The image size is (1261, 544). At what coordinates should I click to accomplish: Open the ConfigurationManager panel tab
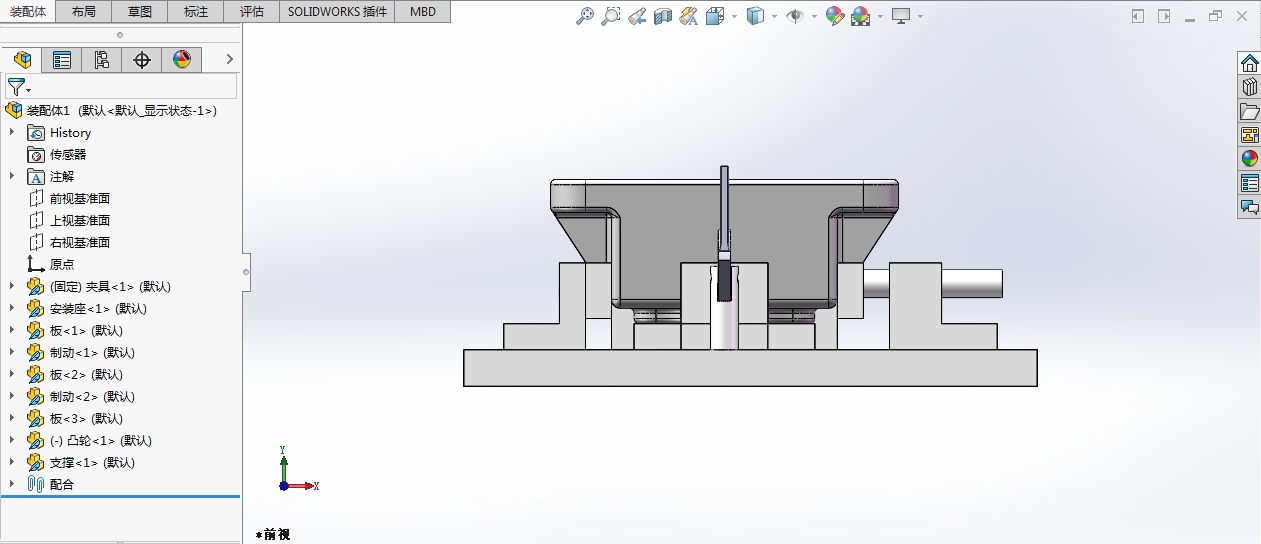101,60
